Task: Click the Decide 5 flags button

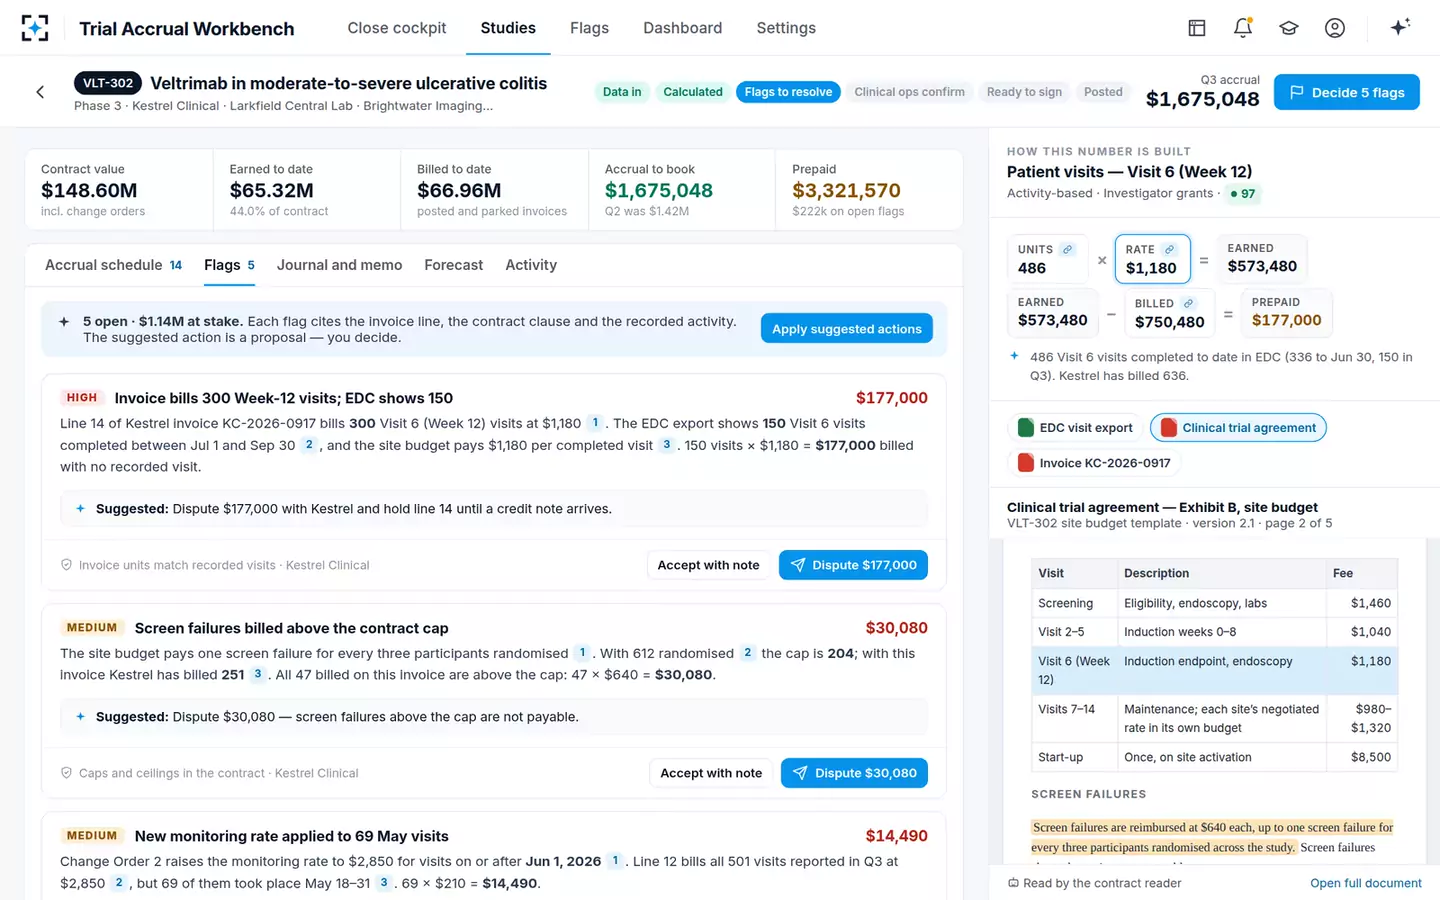Action: point(1346,92)
